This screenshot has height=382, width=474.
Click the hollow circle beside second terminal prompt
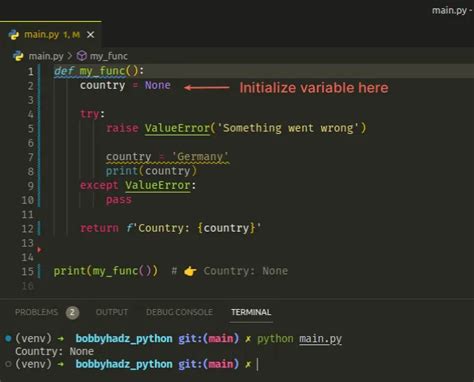pyautogui.click(x=8, y=364)
